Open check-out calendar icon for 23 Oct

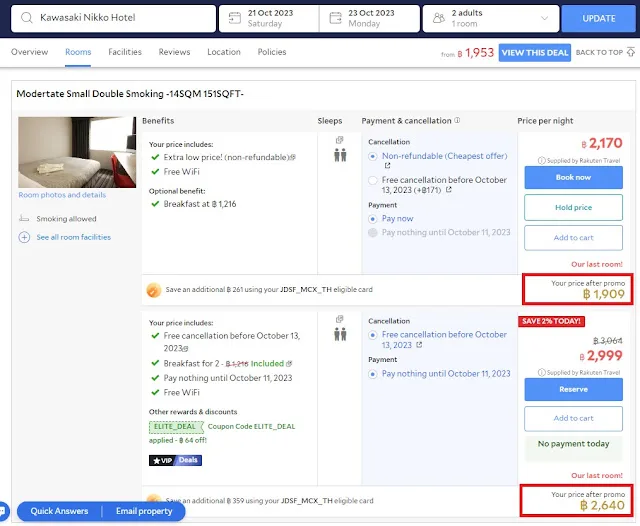[x=336, y=18]
